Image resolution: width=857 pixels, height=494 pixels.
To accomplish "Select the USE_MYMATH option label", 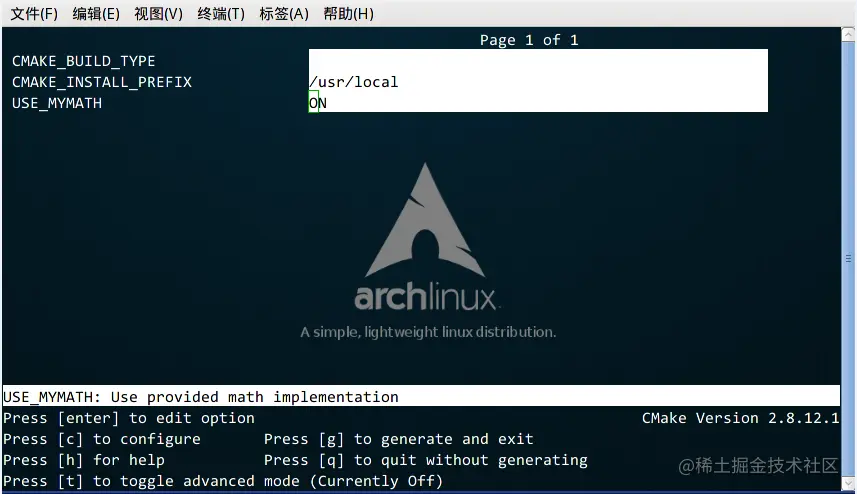I will [57, 103].
